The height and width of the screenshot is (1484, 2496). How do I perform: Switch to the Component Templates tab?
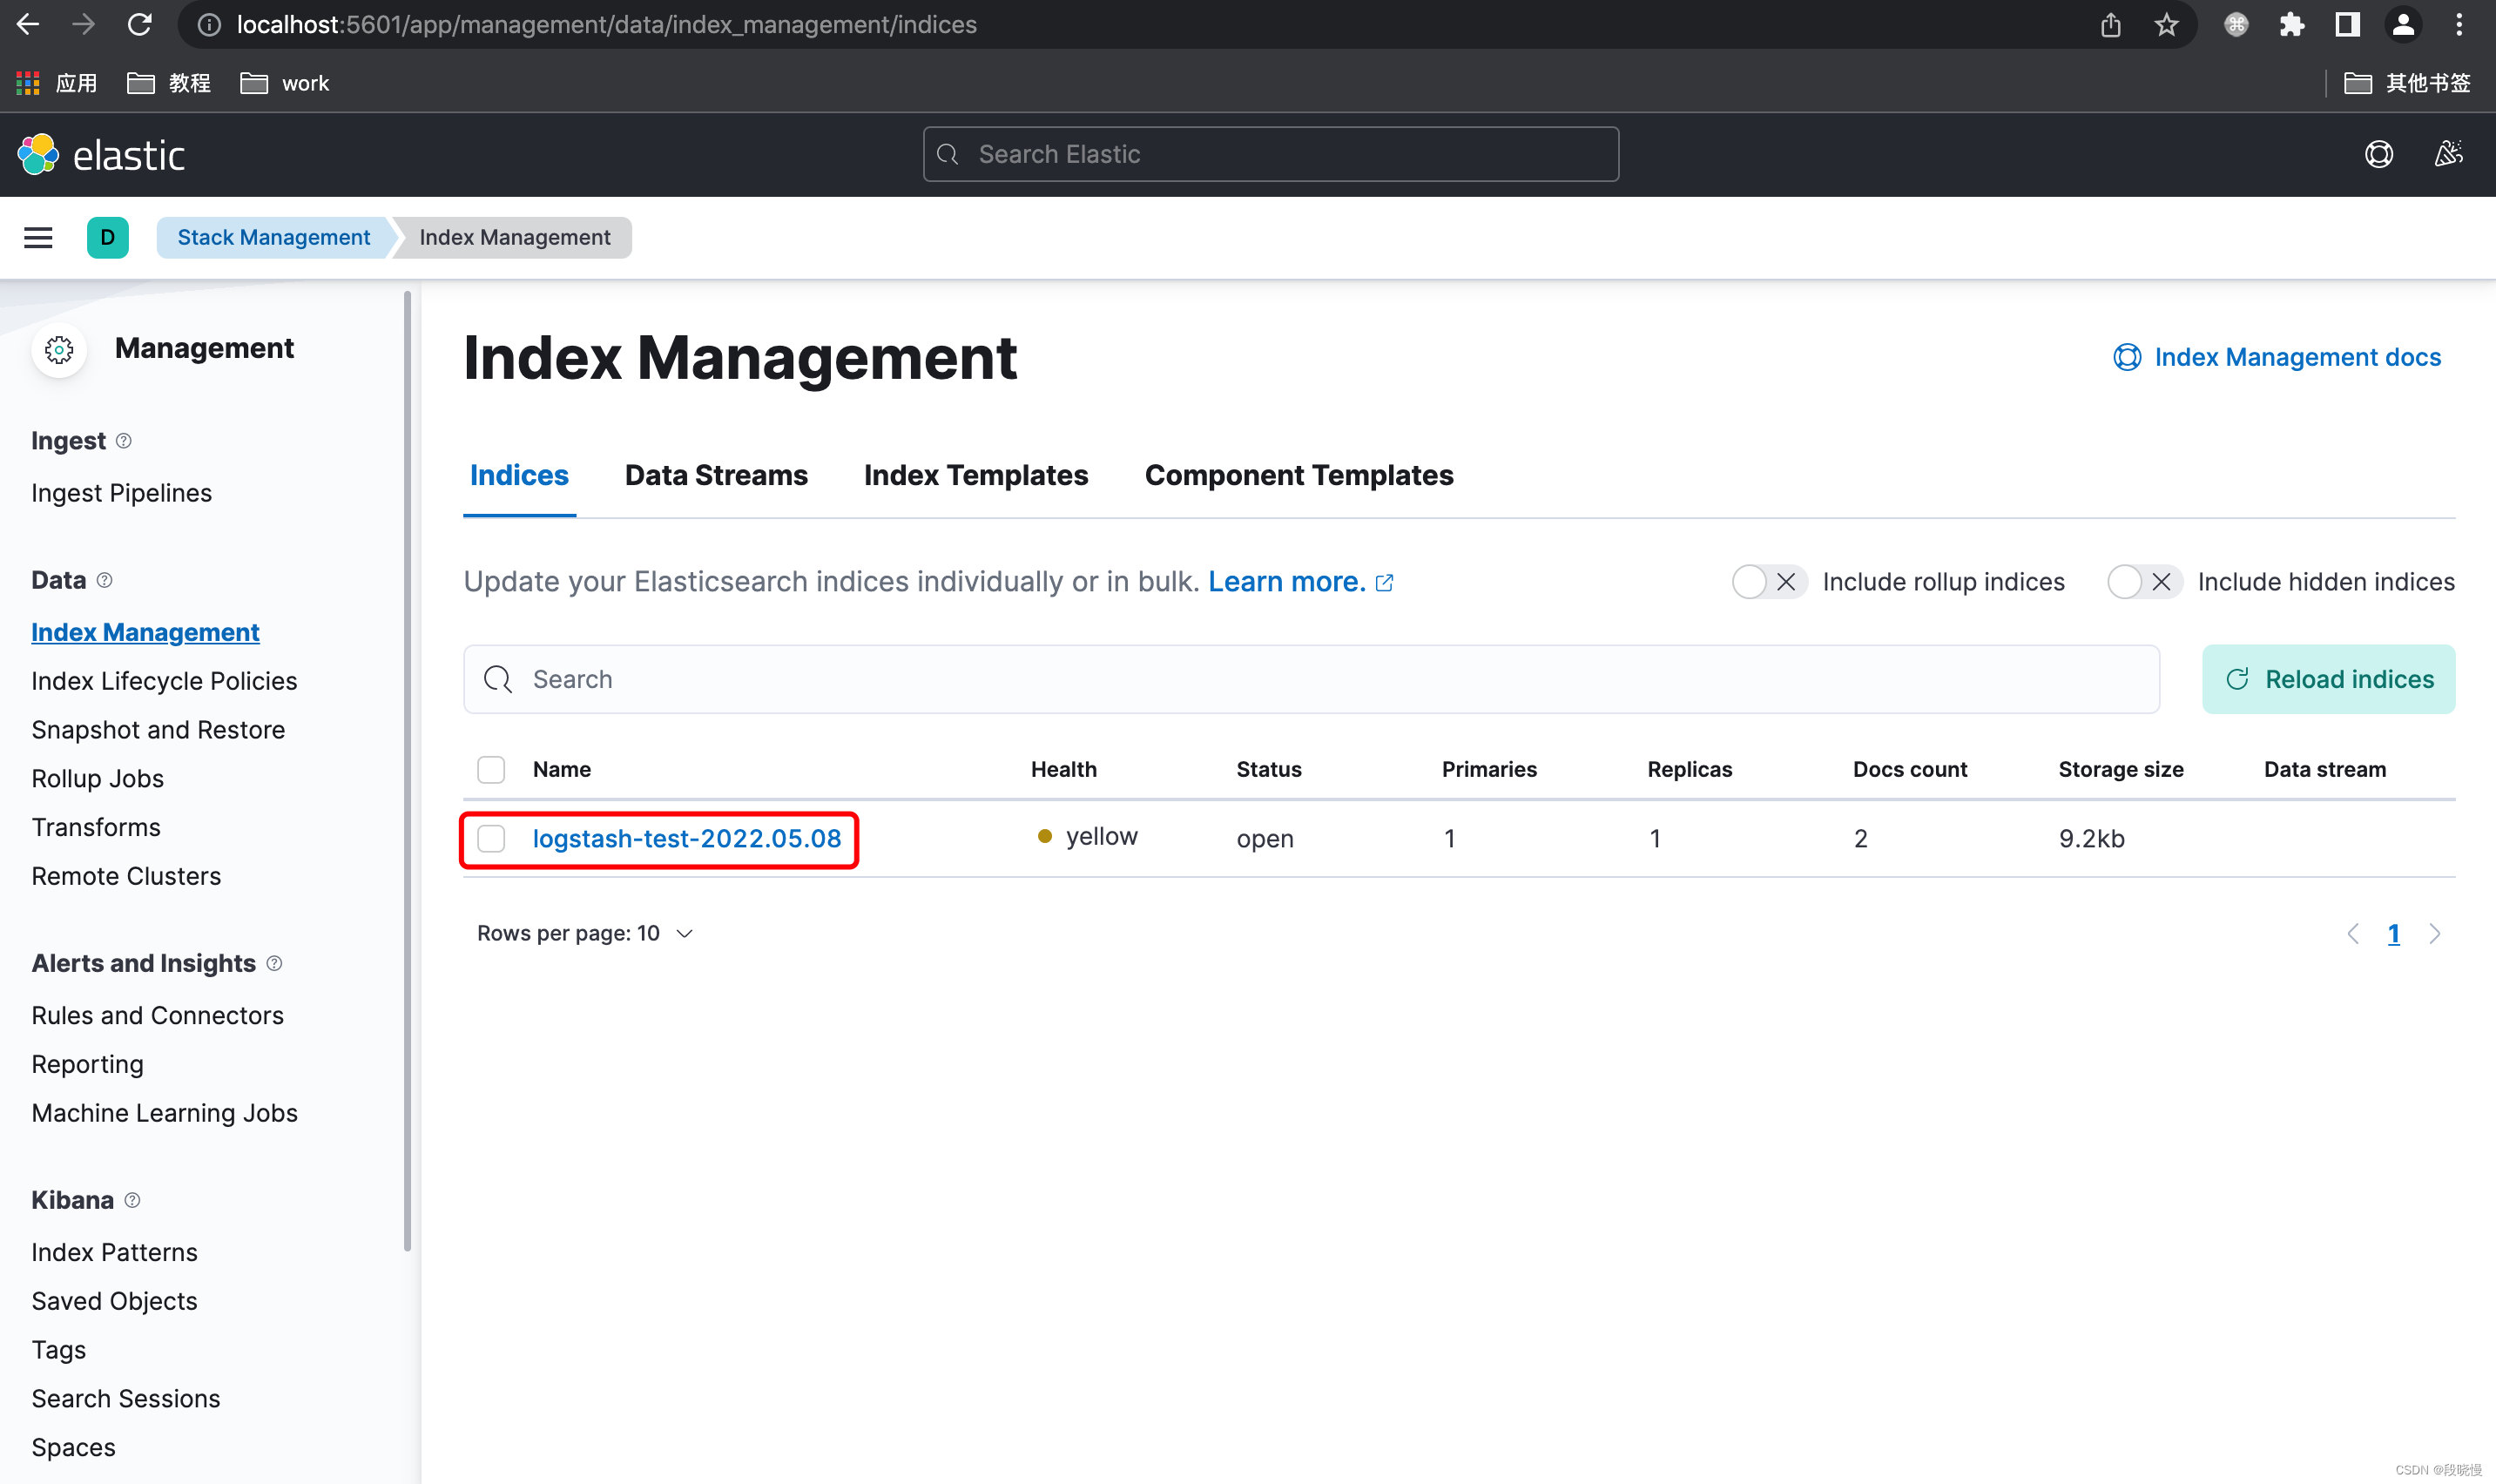point(1299,475)
